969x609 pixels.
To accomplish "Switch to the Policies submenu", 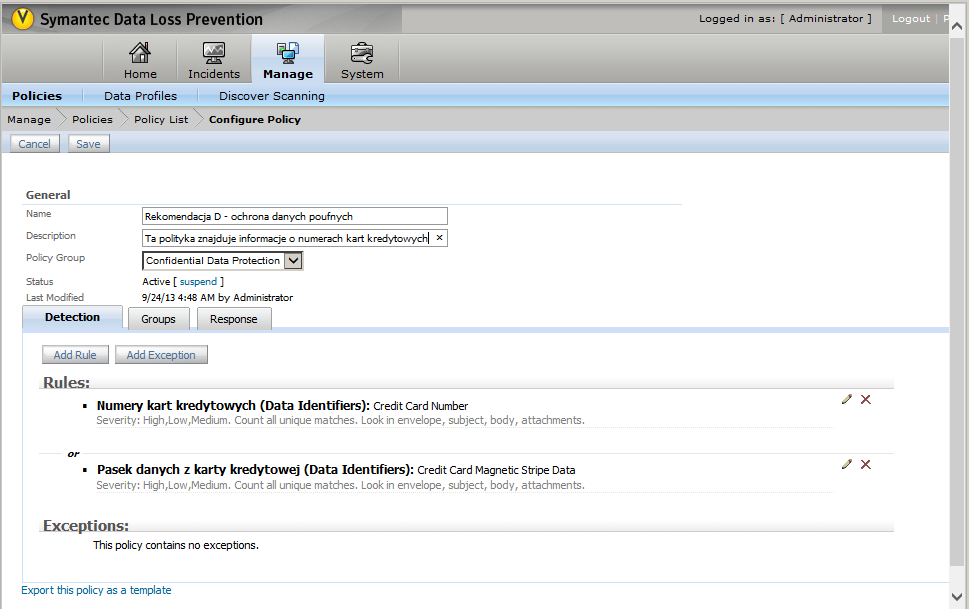I will [37, 96].
